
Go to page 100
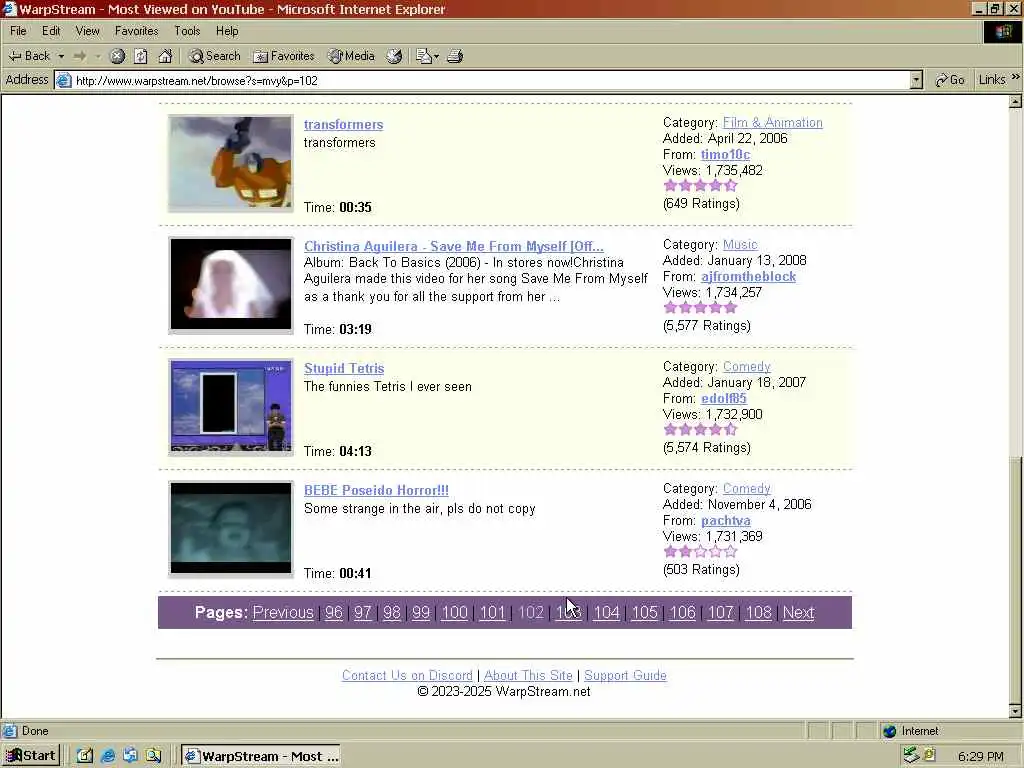click(455, 613)
